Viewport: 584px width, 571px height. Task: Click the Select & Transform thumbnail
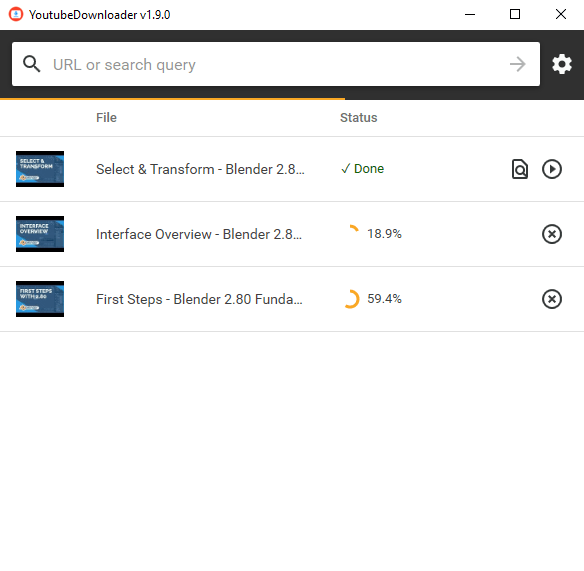click(x=40, y=169)
